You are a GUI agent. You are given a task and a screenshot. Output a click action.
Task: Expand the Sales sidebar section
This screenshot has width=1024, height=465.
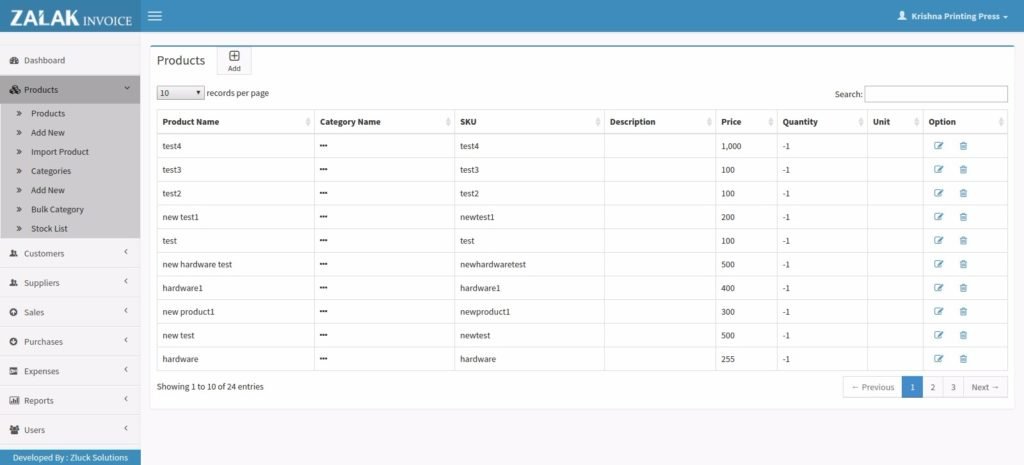tap(70, 312)
